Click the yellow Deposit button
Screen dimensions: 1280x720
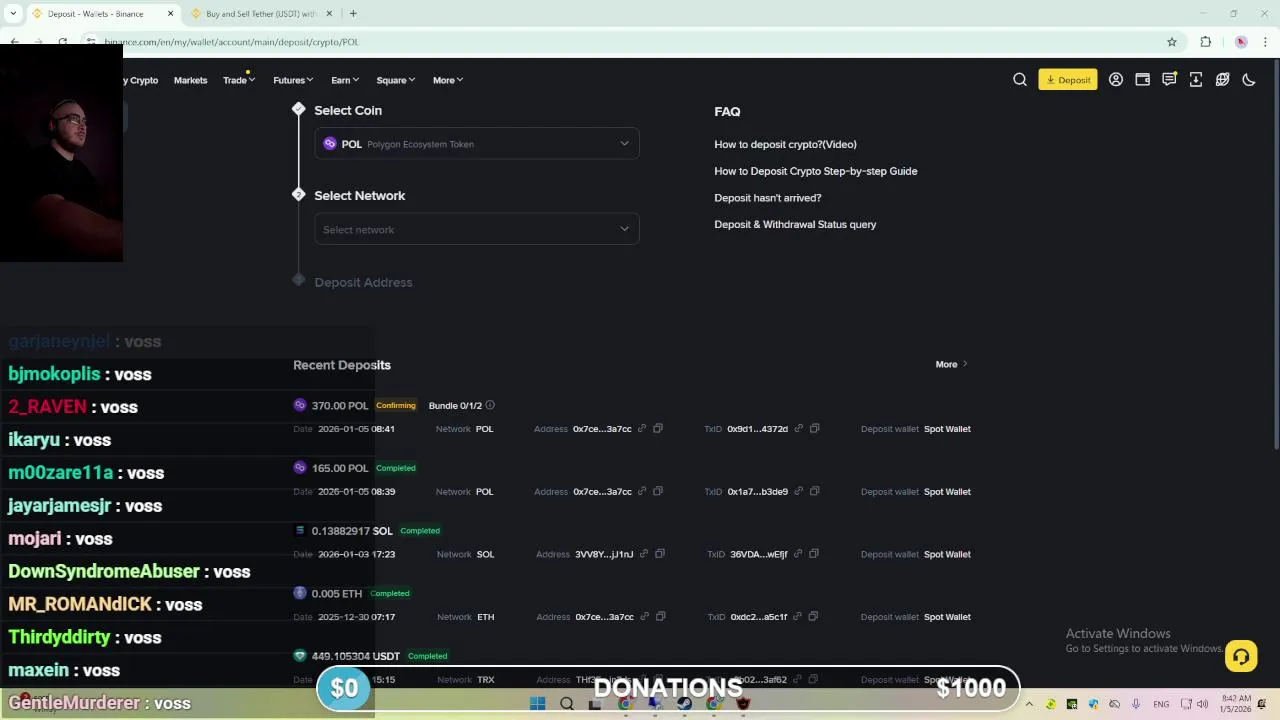tap(1068, 80)
